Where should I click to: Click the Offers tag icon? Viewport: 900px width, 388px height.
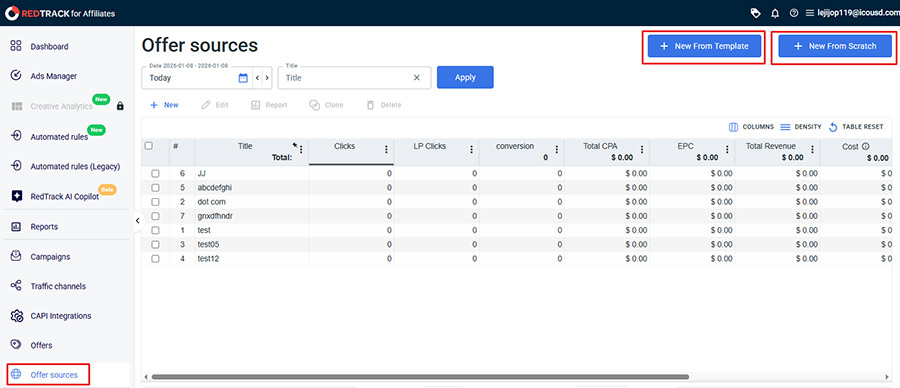[16, 345]
